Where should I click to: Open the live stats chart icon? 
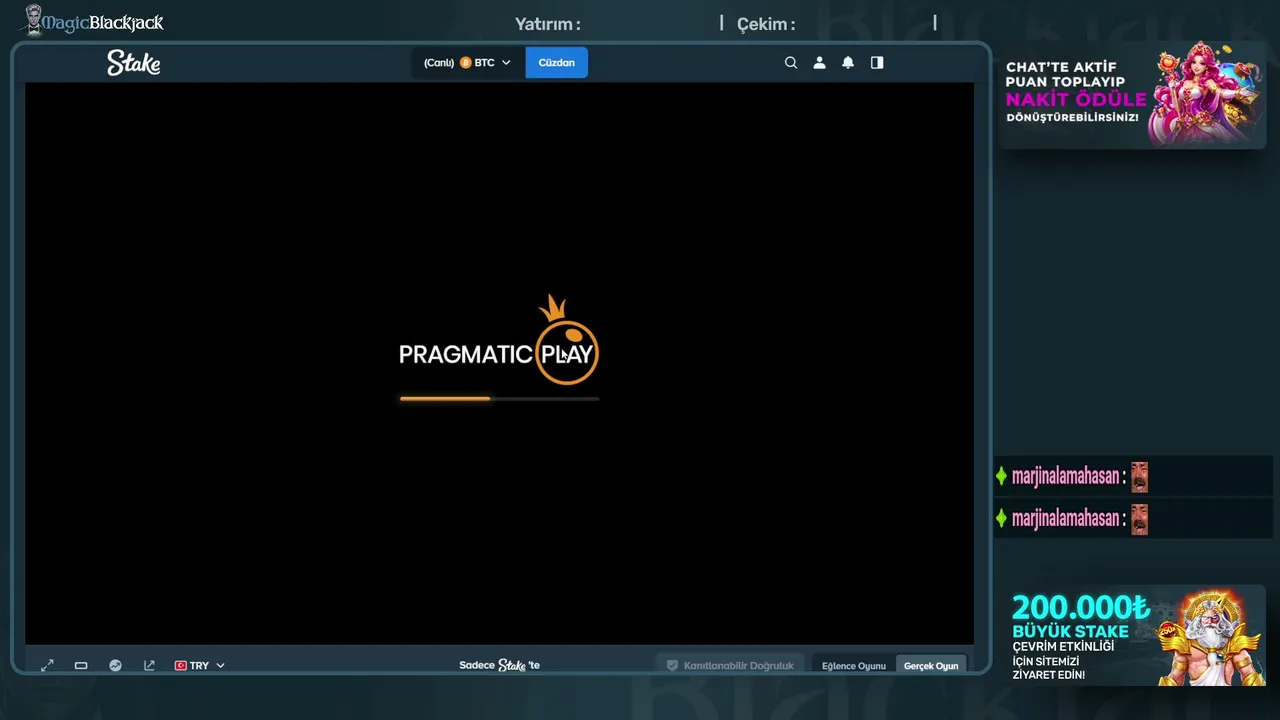[115, 666]
